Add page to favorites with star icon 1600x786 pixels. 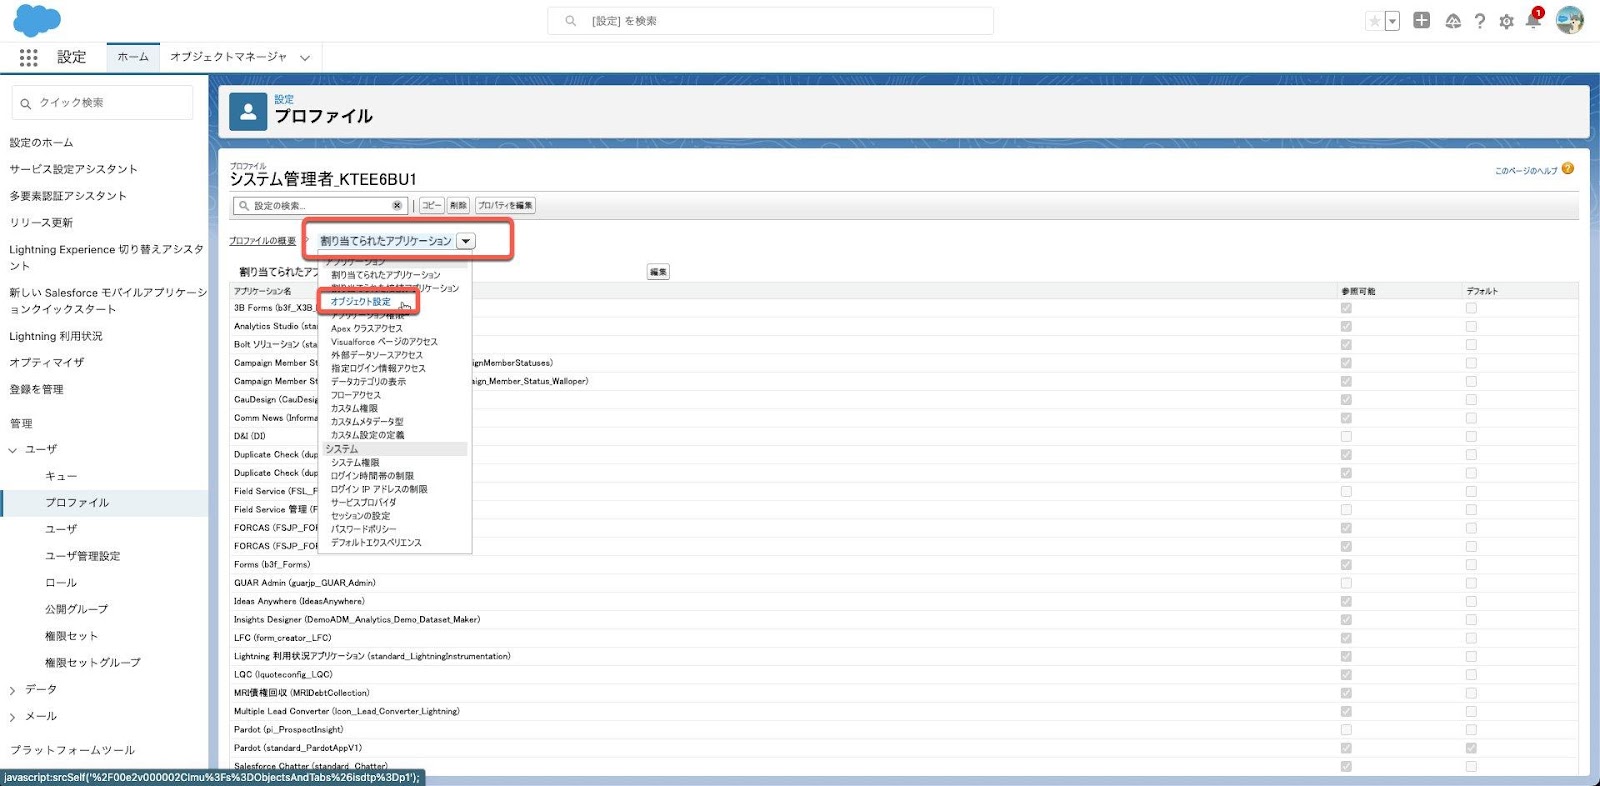coord(1375,21)
